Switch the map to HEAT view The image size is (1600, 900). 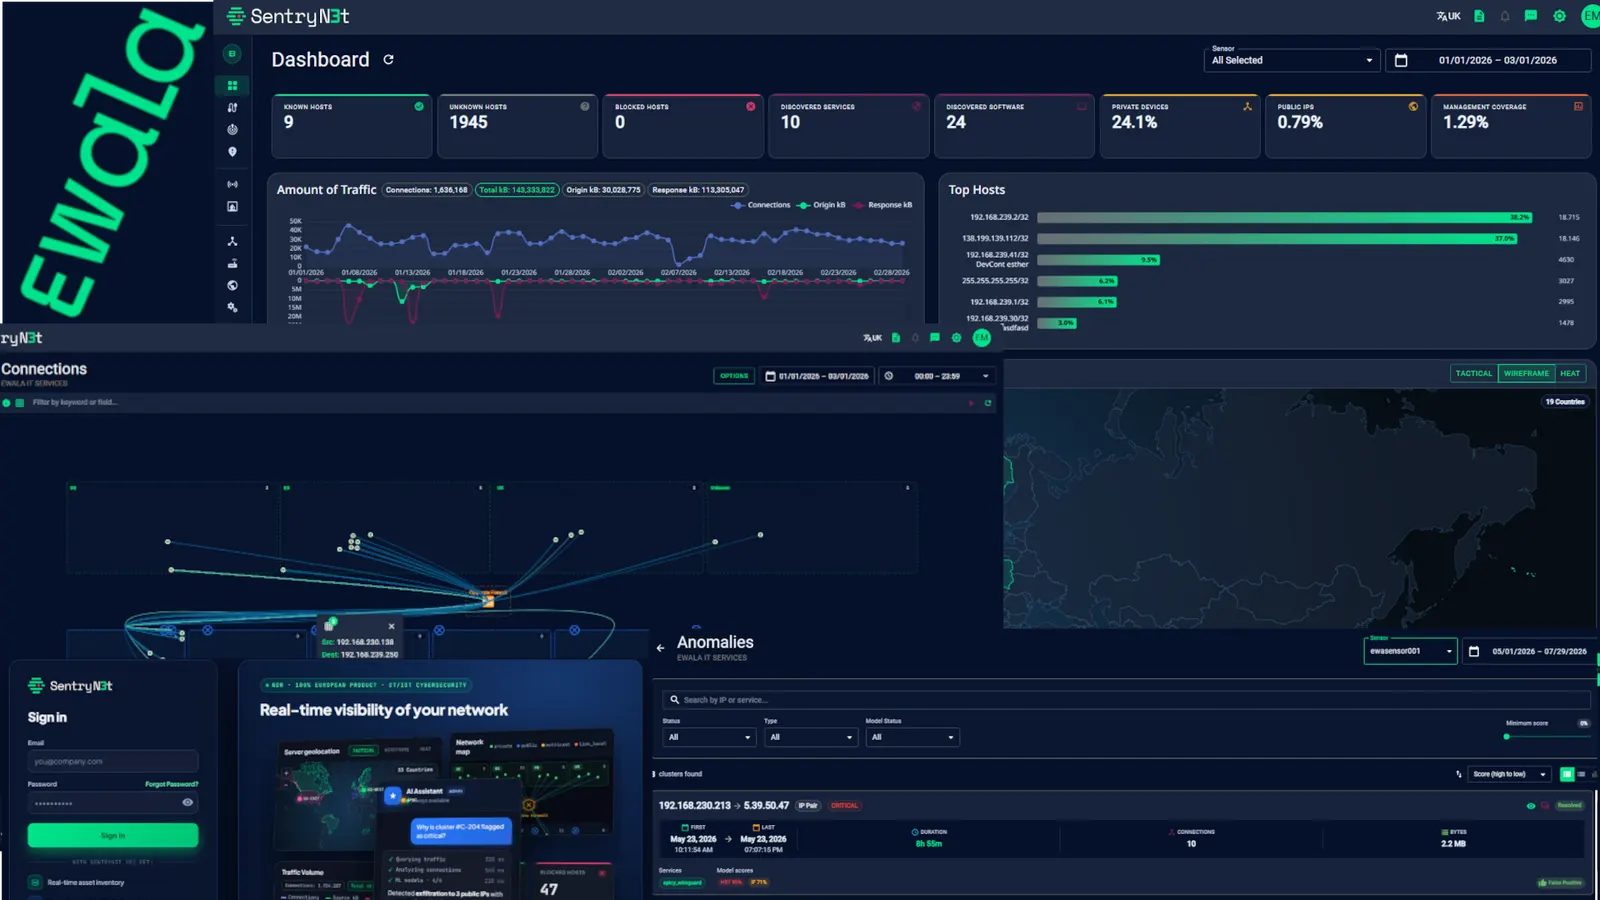pyautogui.click(x=1570, y=373)
